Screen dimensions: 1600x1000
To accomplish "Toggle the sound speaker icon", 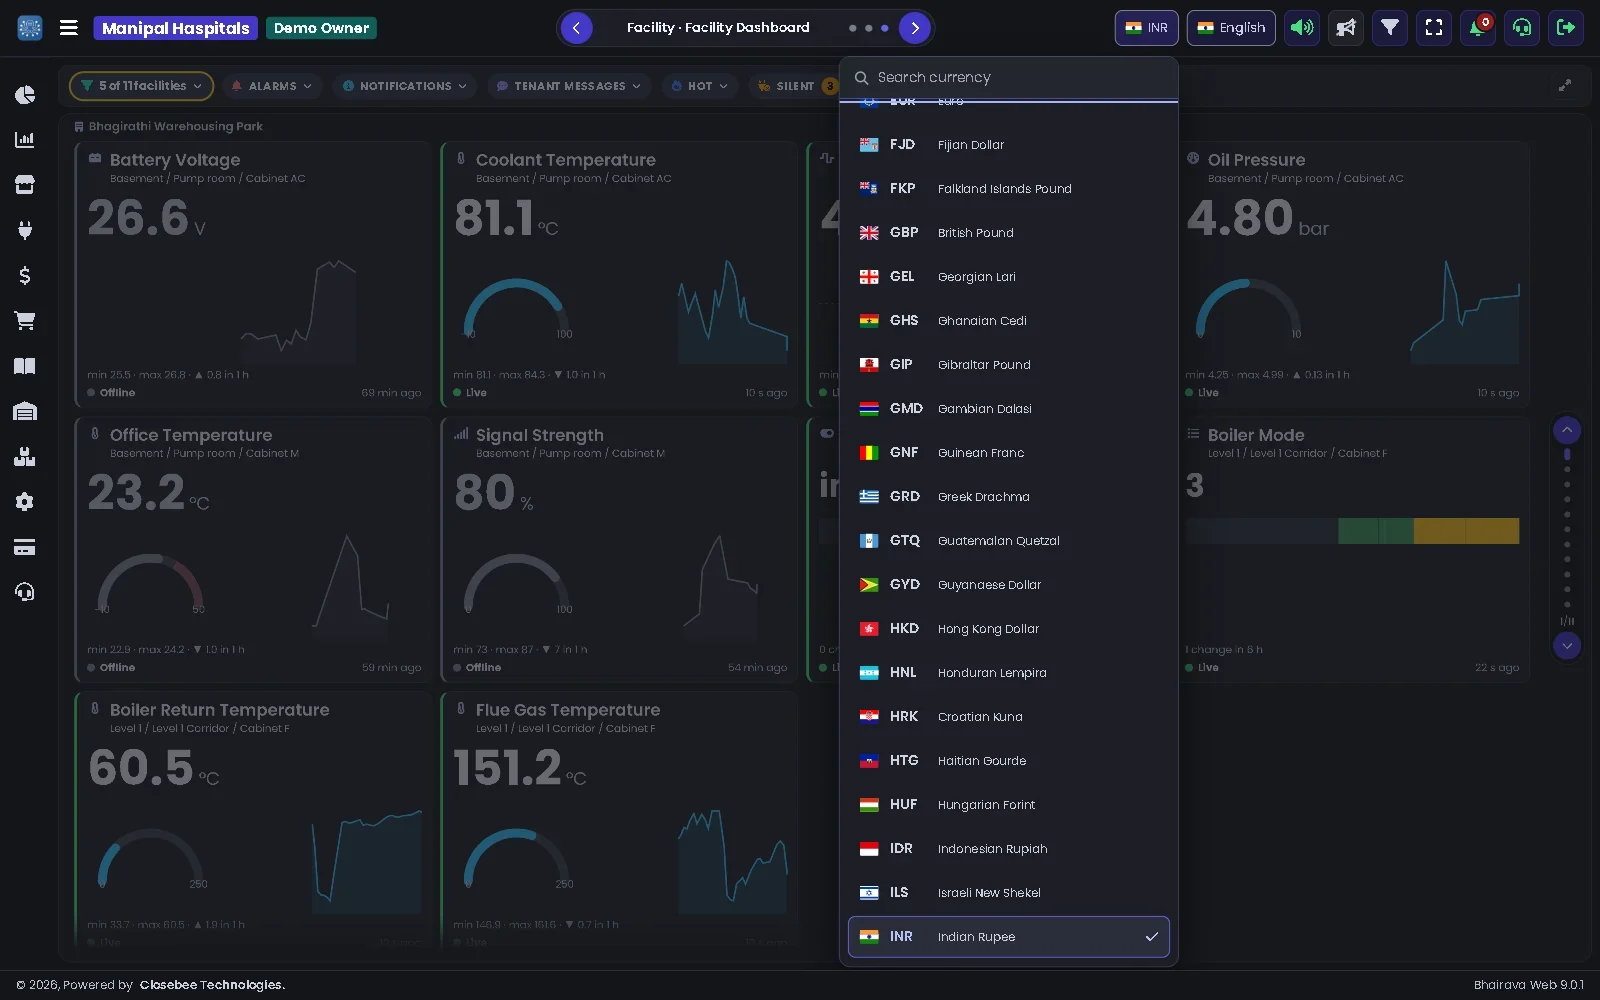I will coord(1302,28).
